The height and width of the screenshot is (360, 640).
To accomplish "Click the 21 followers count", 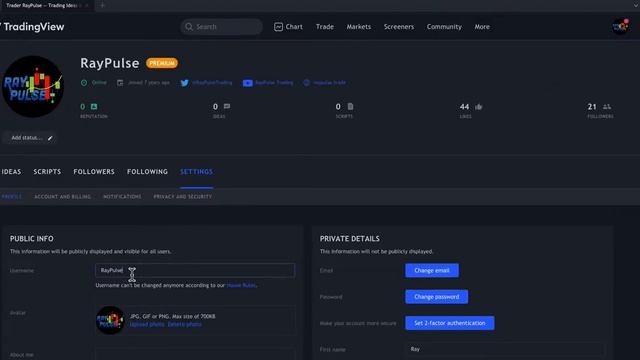I will 592,107.
